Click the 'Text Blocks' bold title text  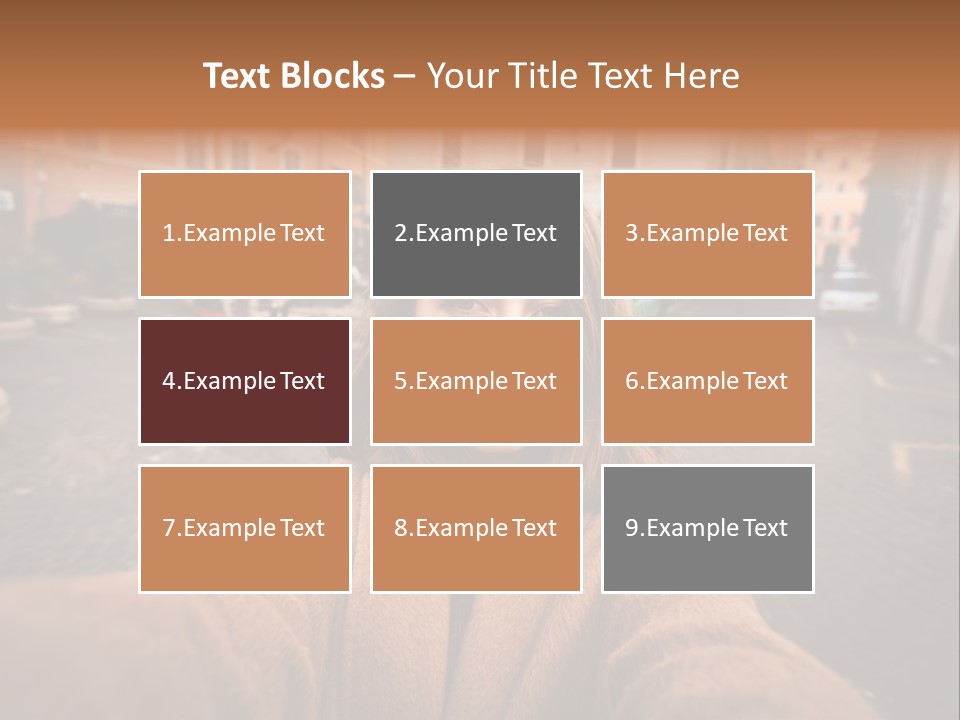tap(294, 76)
